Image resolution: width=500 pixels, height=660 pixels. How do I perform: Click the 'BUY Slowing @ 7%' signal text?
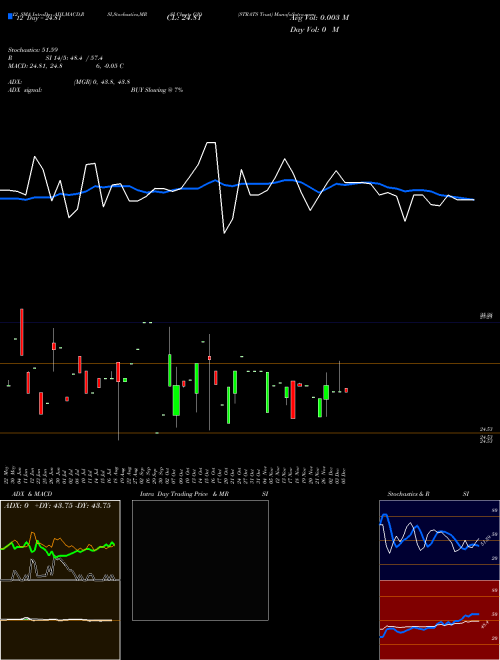pyautogui.click(x=157, y=90)
